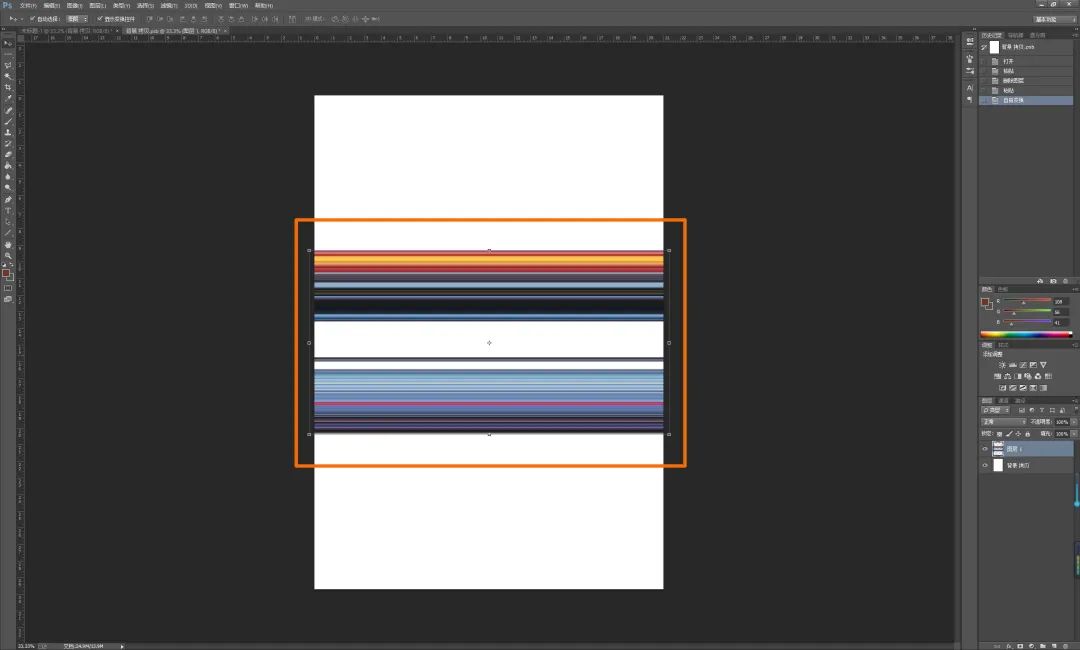The image size is (1080, 650).
Task: Add layer style fx icon
Action: tap(1009, 646)
